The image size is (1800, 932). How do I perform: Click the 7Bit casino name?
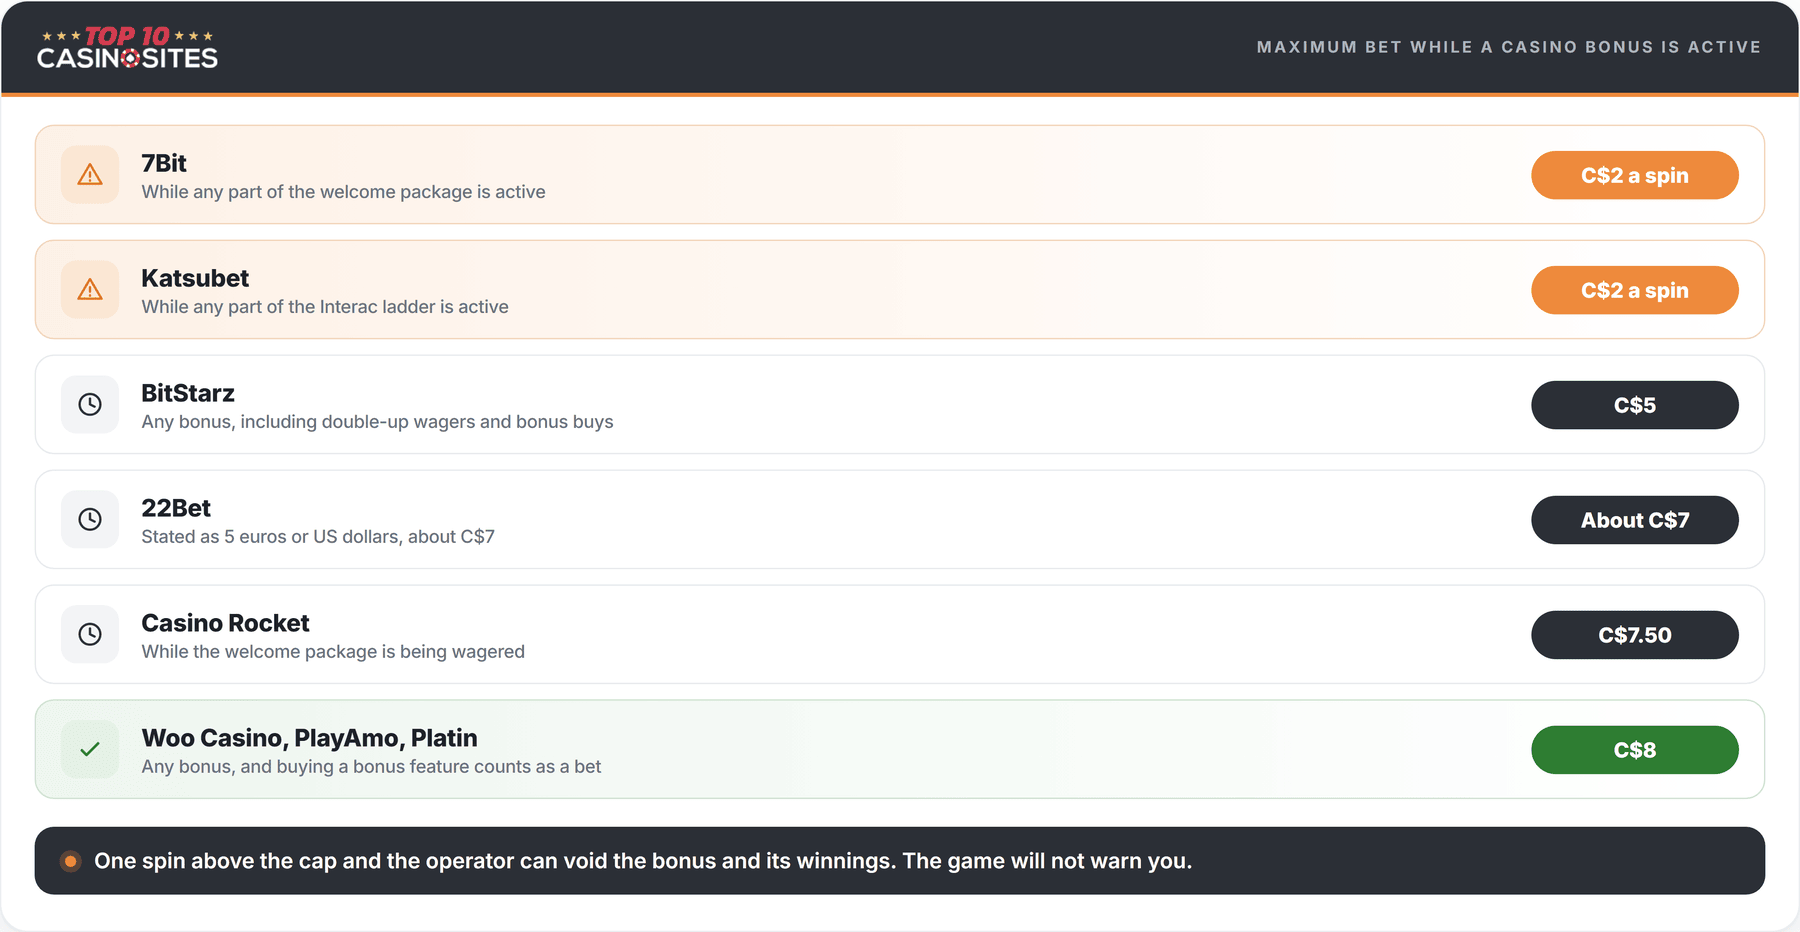tap(164, 163)
